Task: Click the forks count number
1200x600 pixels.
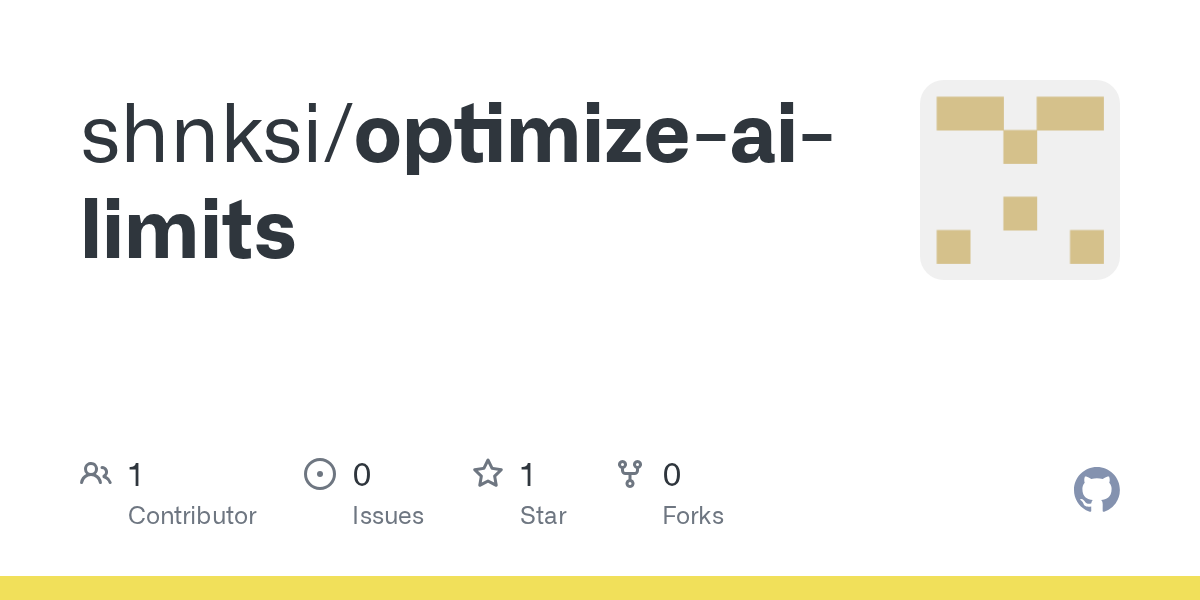Action: click(672, 475)
